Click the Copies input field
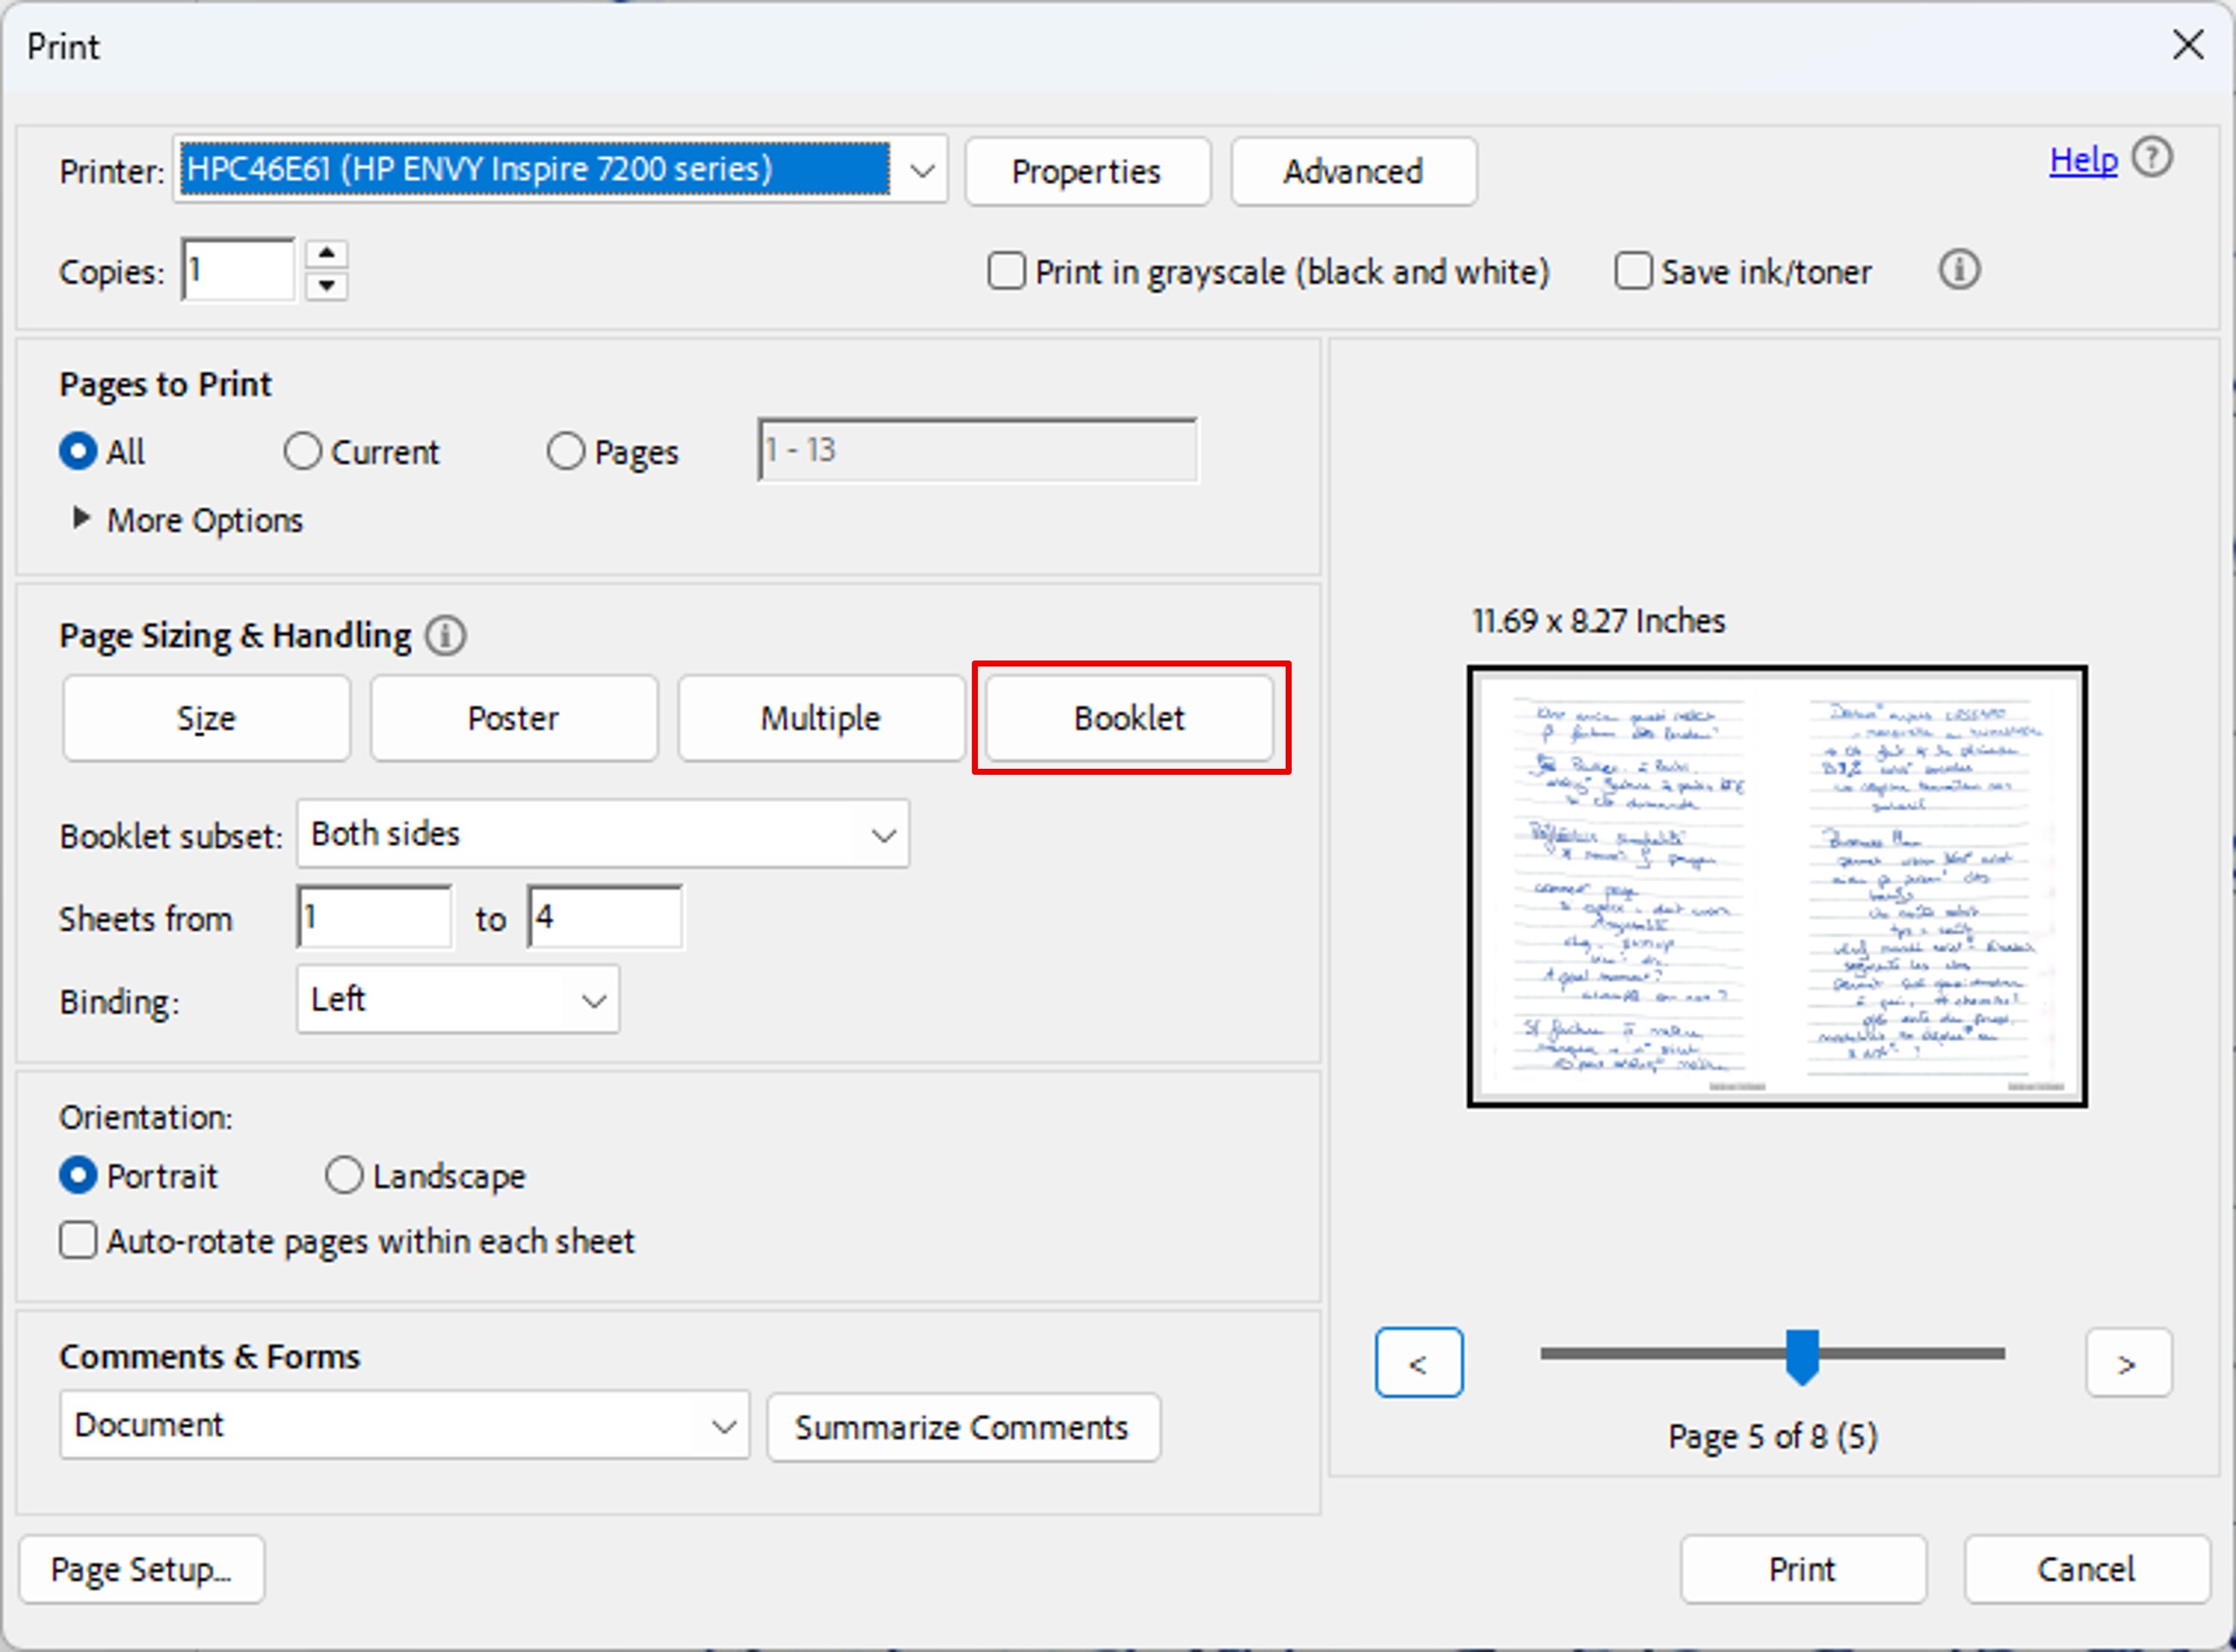 coord(238,270)
